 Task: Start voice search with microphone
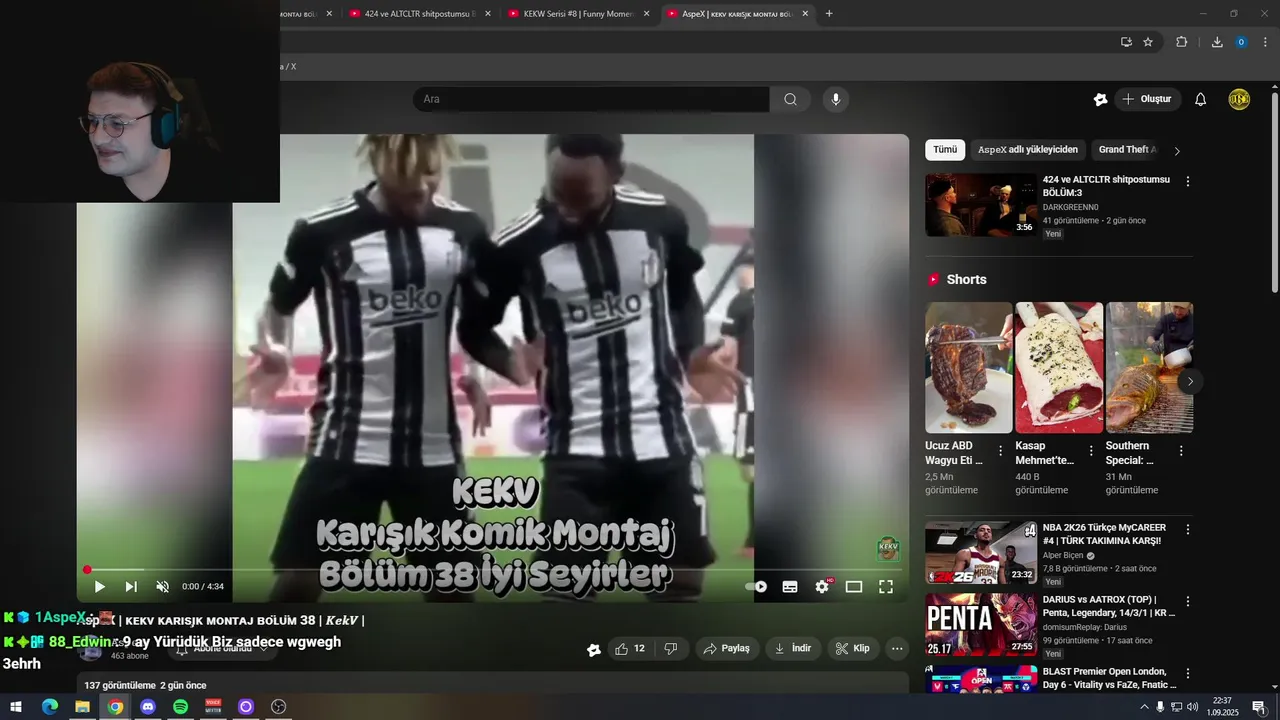coord(836,99)
